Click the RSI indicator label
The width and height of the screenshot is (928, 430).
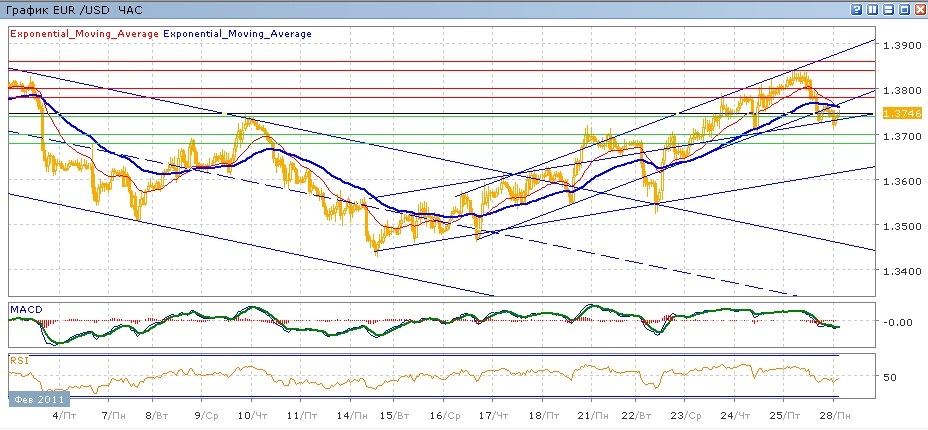tap(18, 360)
